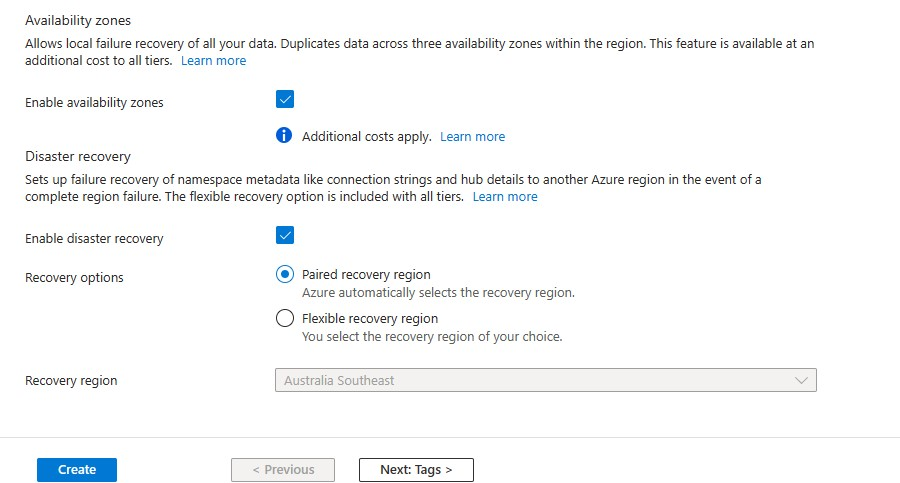Click the Previous button
Screen dimensions: 900x483
[x=283, y=470]
